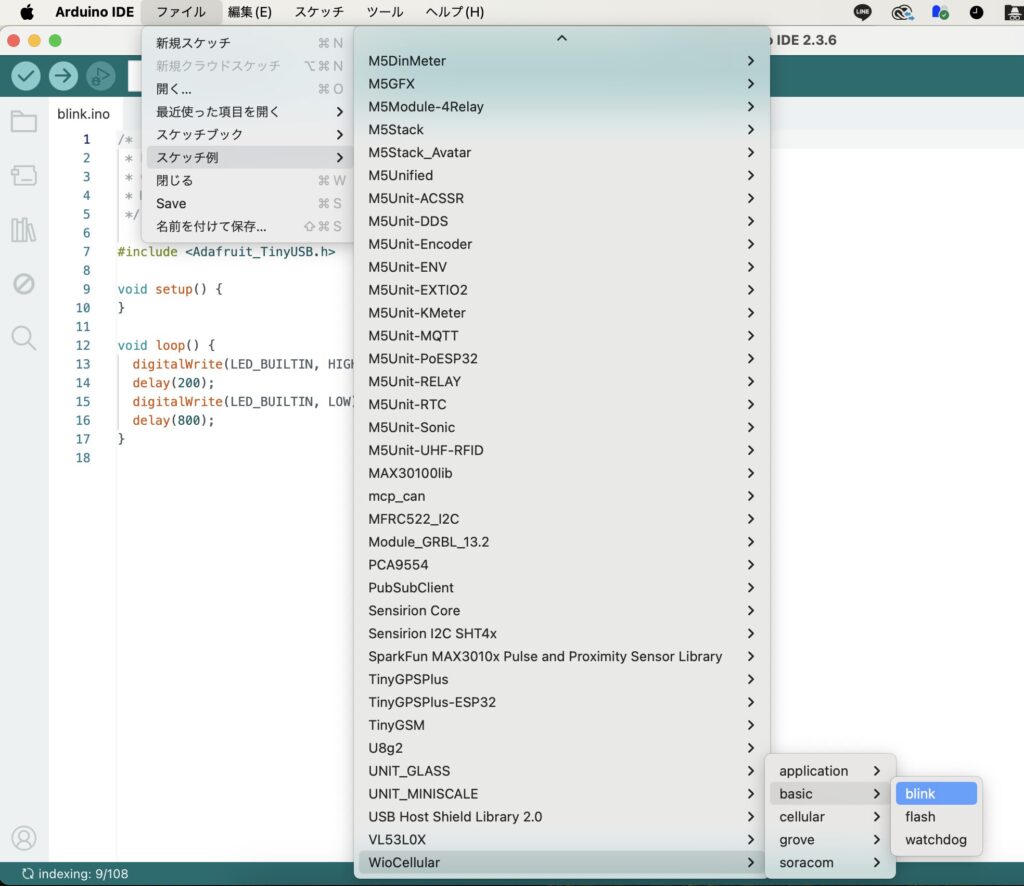
Task: Open the ツール menu
Action: [x=385, y=12]
